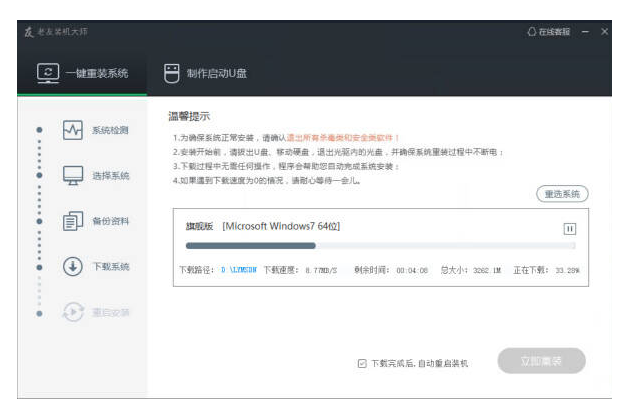Select the 选择系统 step label
The image size is (640, 405).
(111, 176)
